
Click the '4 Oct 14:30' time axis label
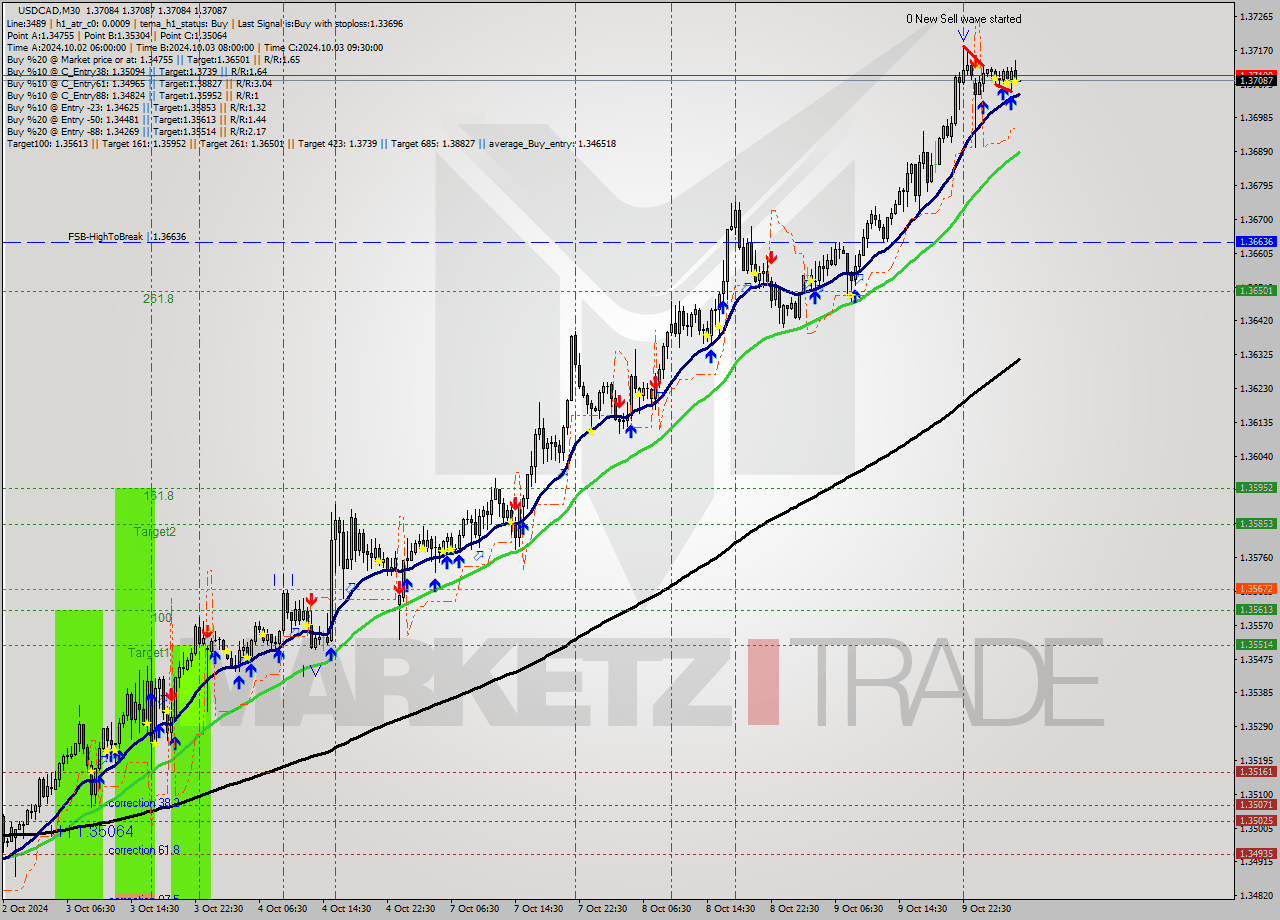click(345, 909)
